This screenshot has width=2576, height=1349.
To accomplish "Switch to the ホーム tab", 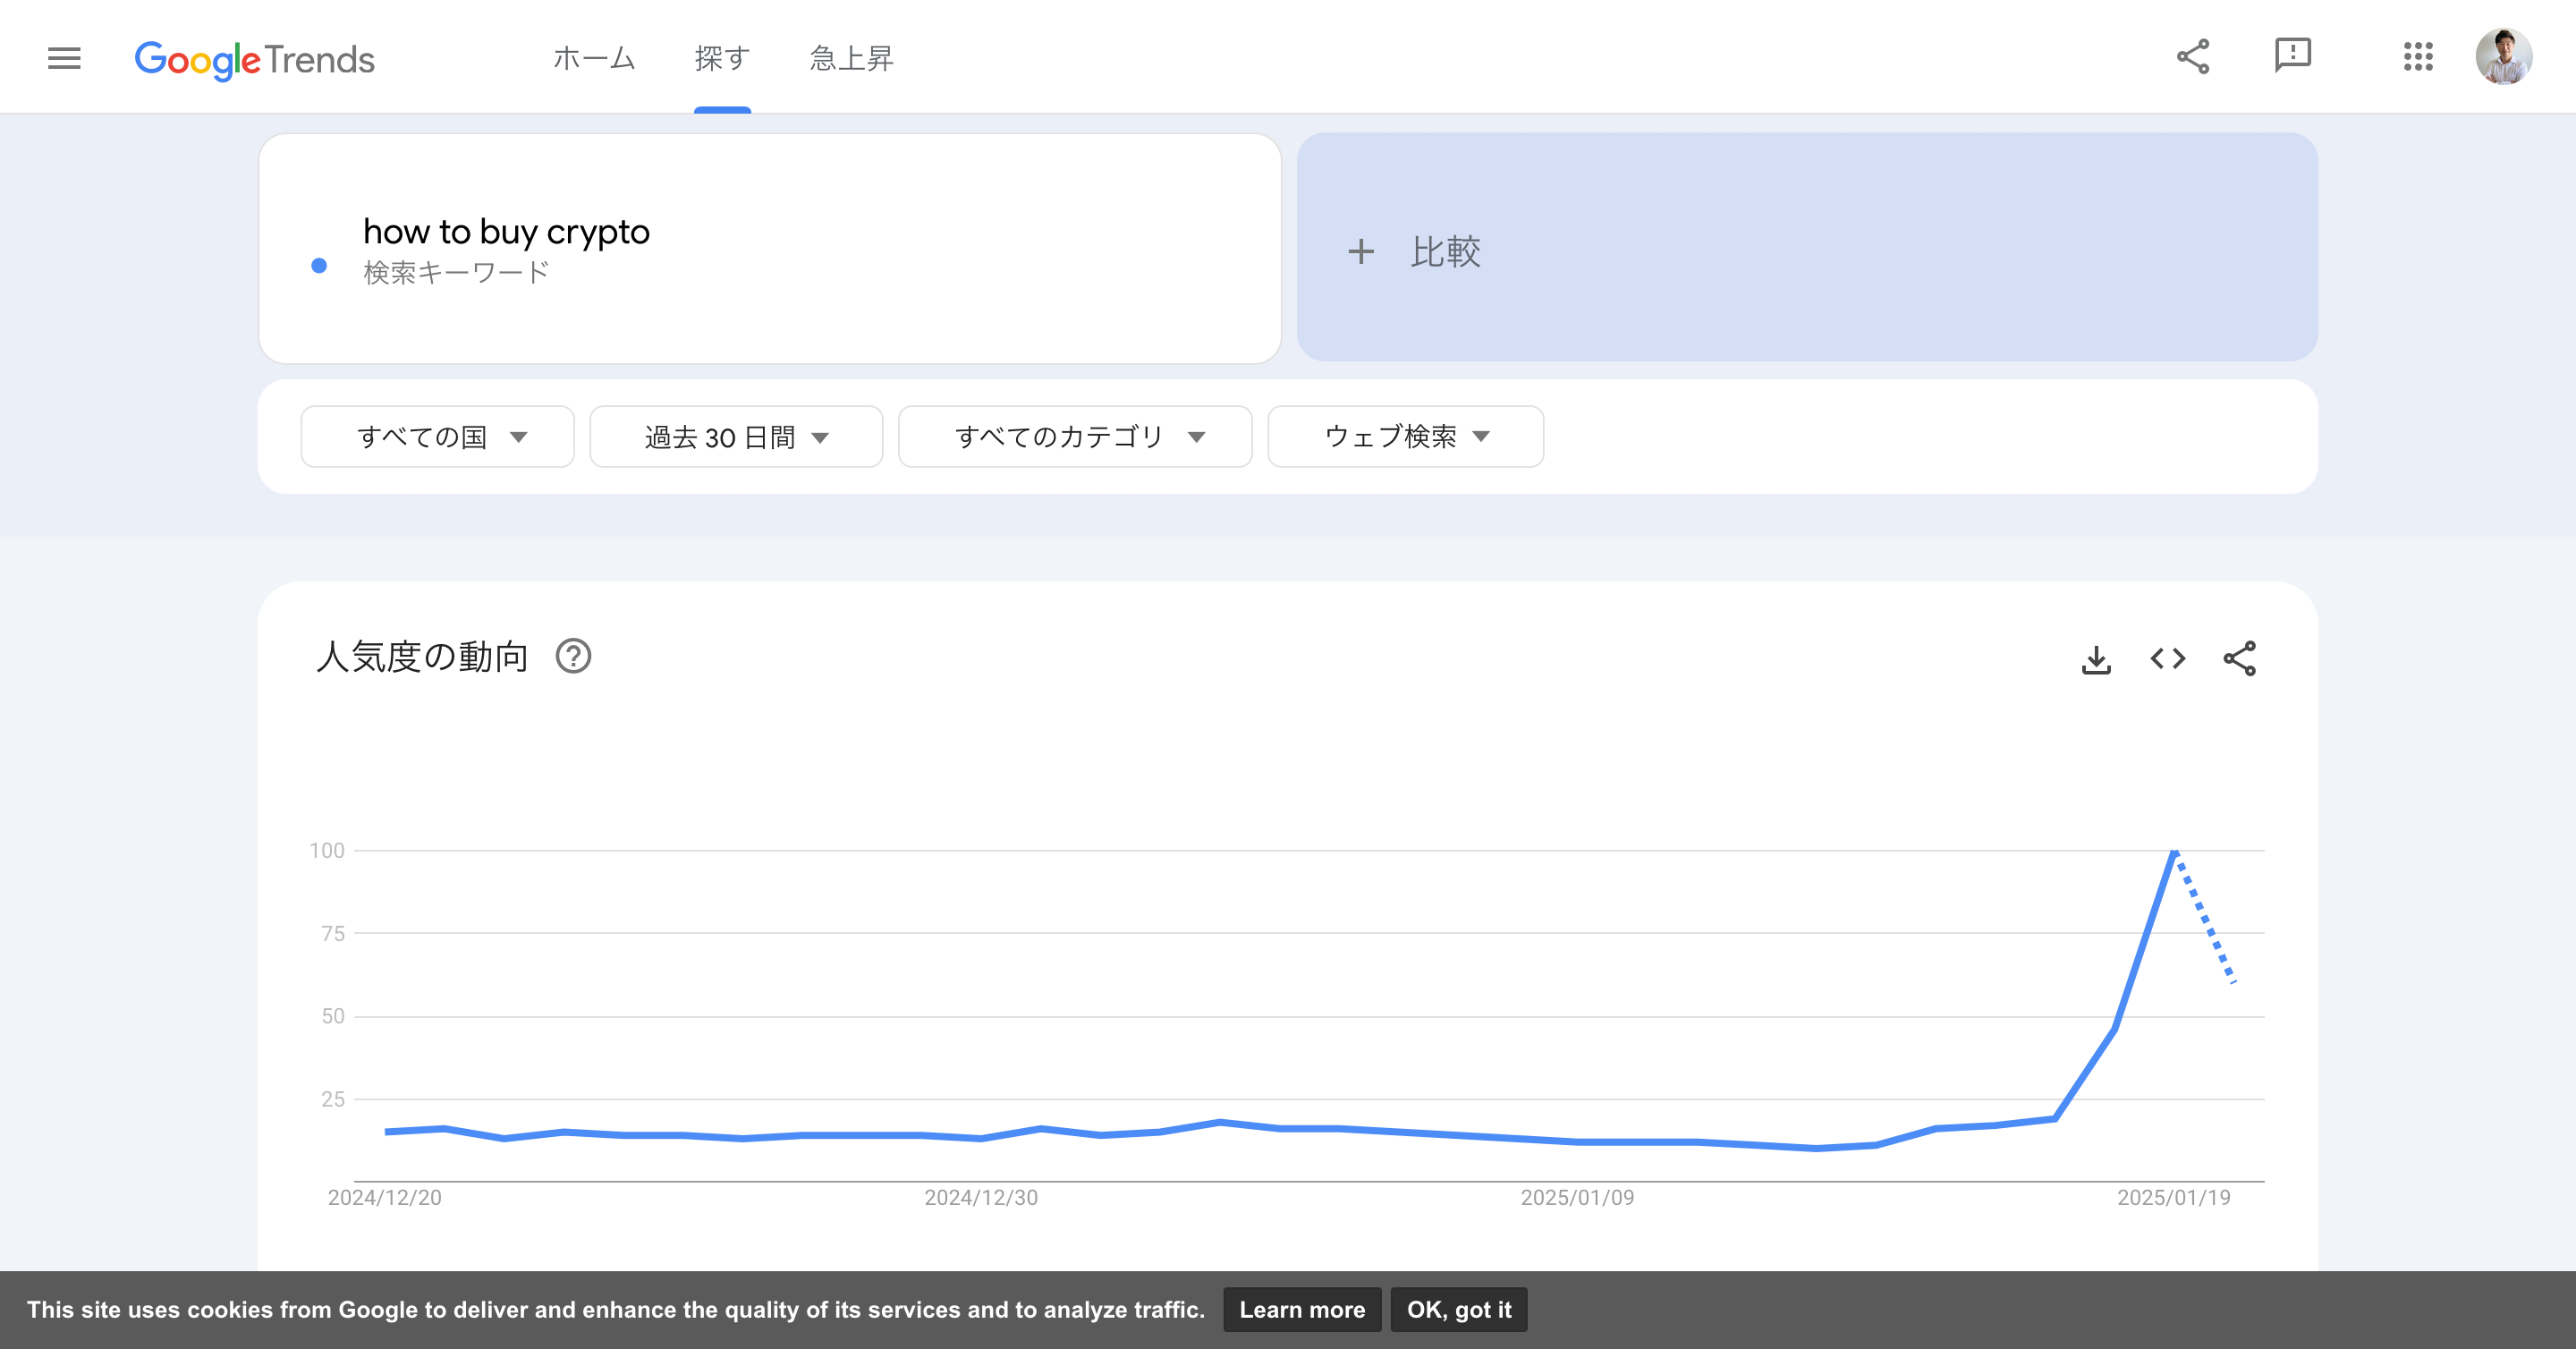I will [x=594, y=58].
